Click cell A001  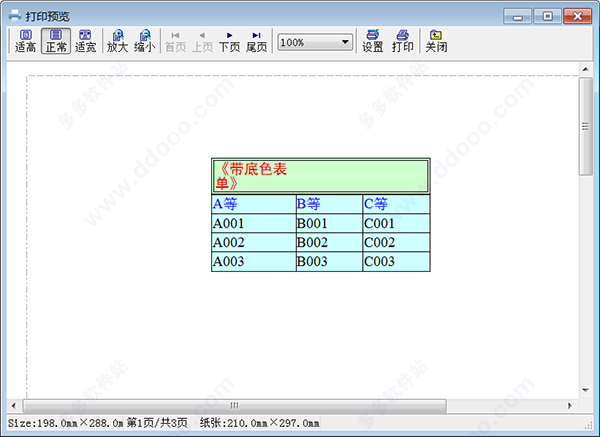coord(254,223)
